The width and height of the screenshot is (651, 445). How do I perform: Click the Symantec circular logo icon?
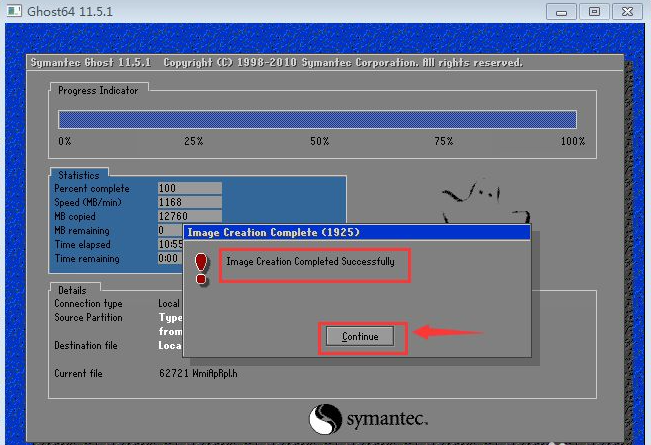326,418
